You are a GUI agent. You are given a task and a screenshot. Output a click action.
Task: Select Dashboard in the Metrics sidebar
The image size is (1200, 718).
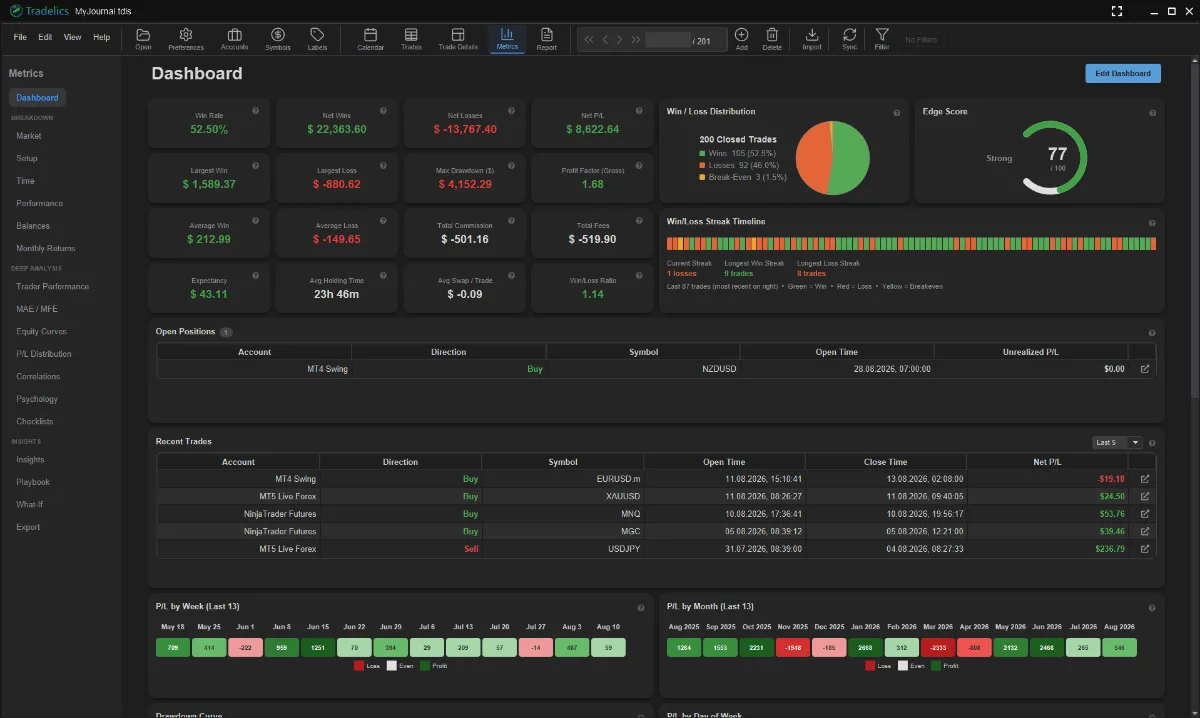pyautogui.click(x=37, y=98)
